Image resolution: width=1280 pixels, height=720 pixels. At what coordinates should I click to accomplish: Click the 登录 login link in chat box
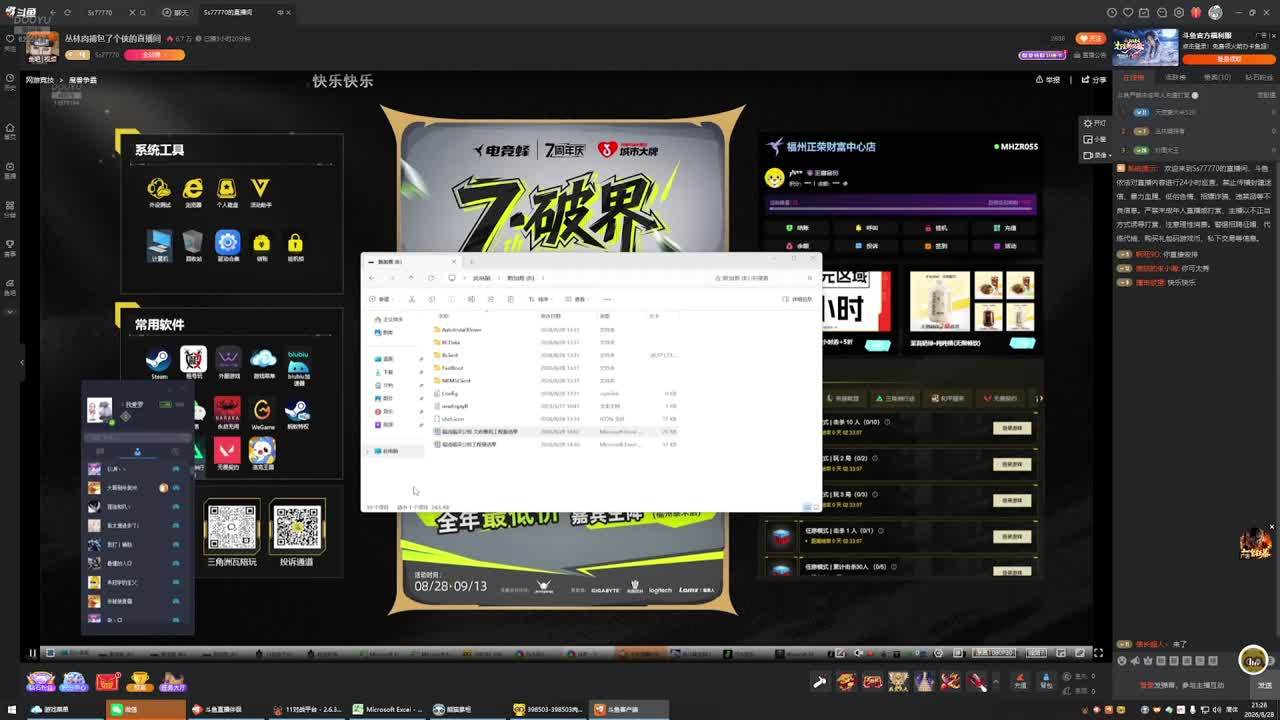pyautogui.click(x=1145, y=686)
